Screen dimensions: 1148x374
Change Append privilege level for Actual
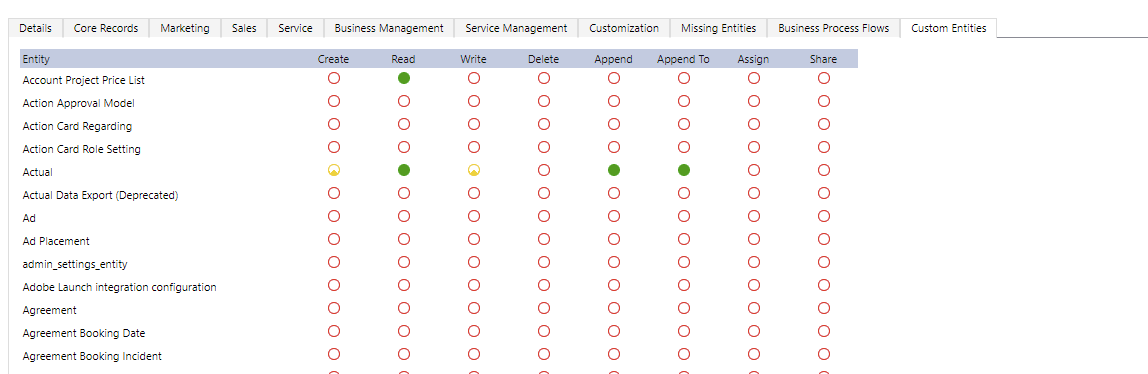pyautogui.click(x=614, y=170)
